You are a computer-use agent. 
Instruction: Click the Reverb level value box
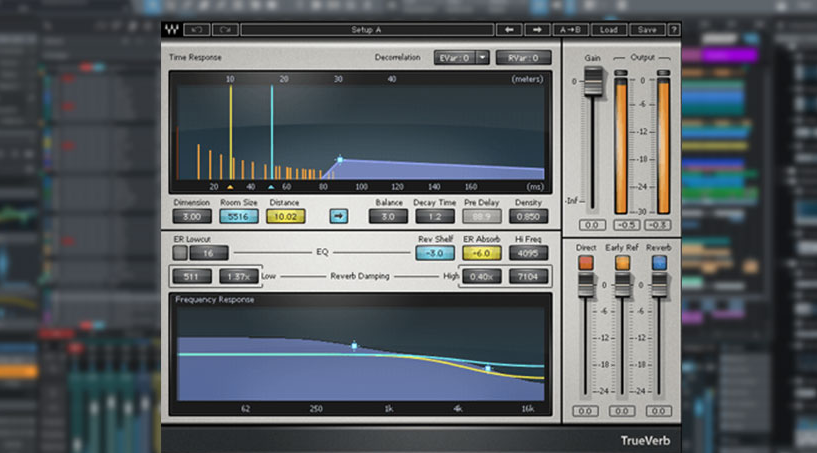[x=658, y=411]
